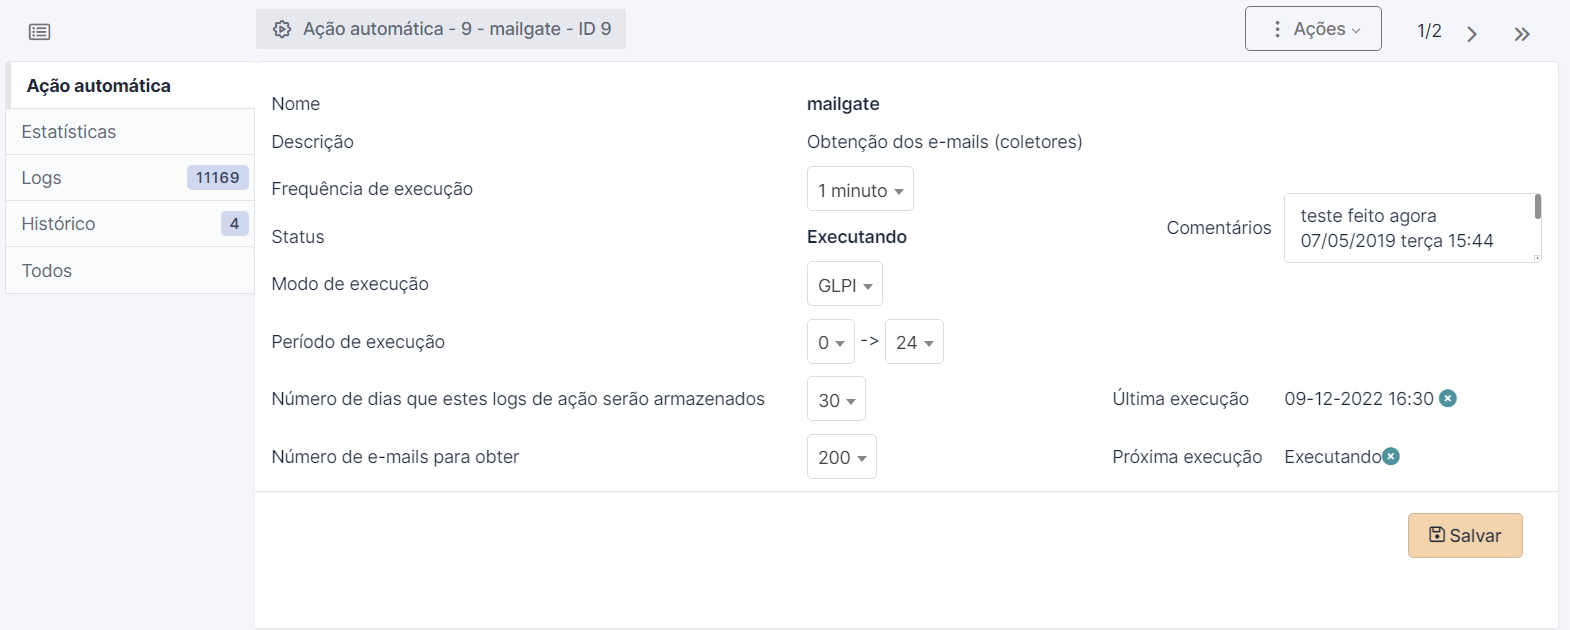Jump to last record with double chevron icon
Screen dimensions: 1570x630
(x=1521, y=33)
